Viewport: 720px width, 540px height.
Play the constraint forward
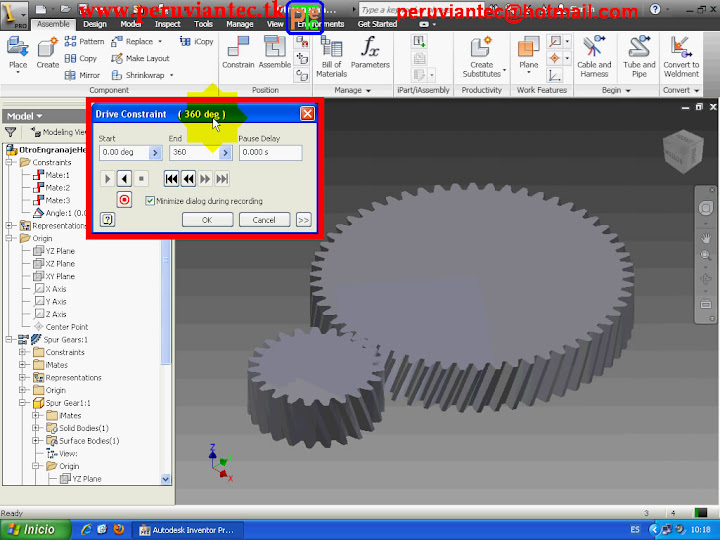(x=107, y=179)
